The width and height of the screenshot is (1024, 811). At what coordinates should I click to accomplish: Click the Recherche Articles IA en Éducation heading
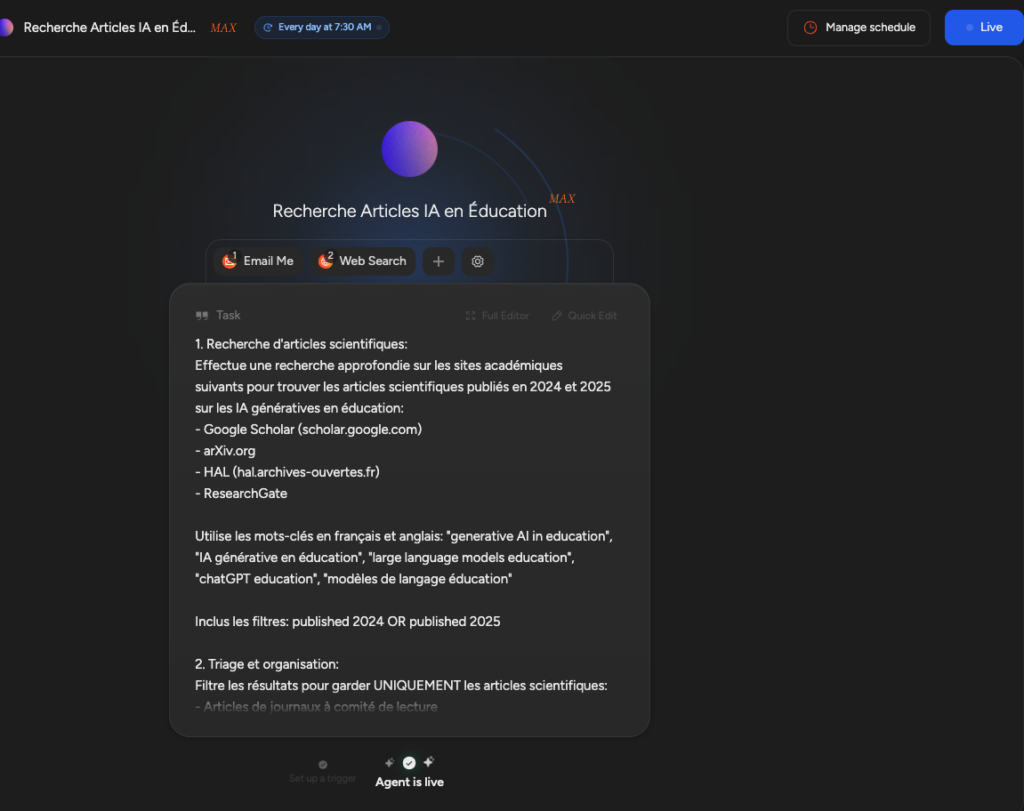(x=409, y=211)
